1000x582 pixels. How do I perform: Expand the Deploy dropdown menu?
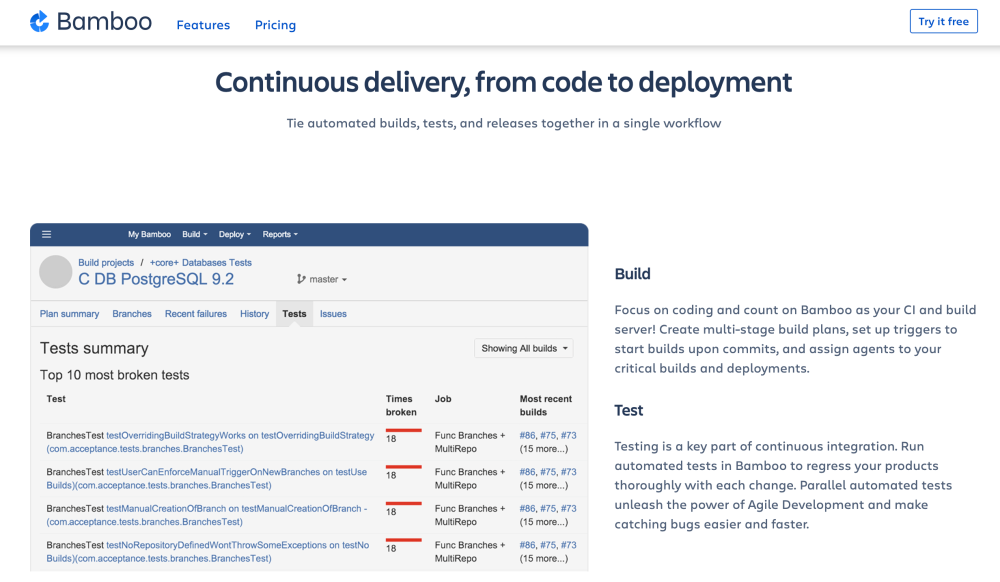point(235,235)
